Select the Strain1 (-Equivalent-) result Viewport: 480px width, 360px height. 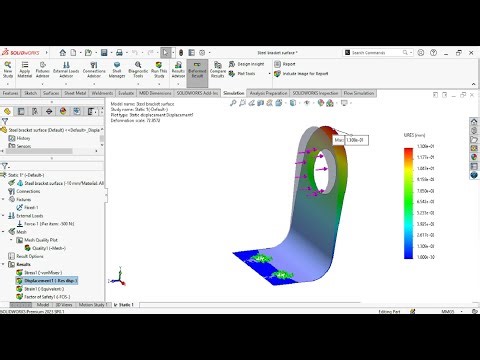click(x=40, y=289)
